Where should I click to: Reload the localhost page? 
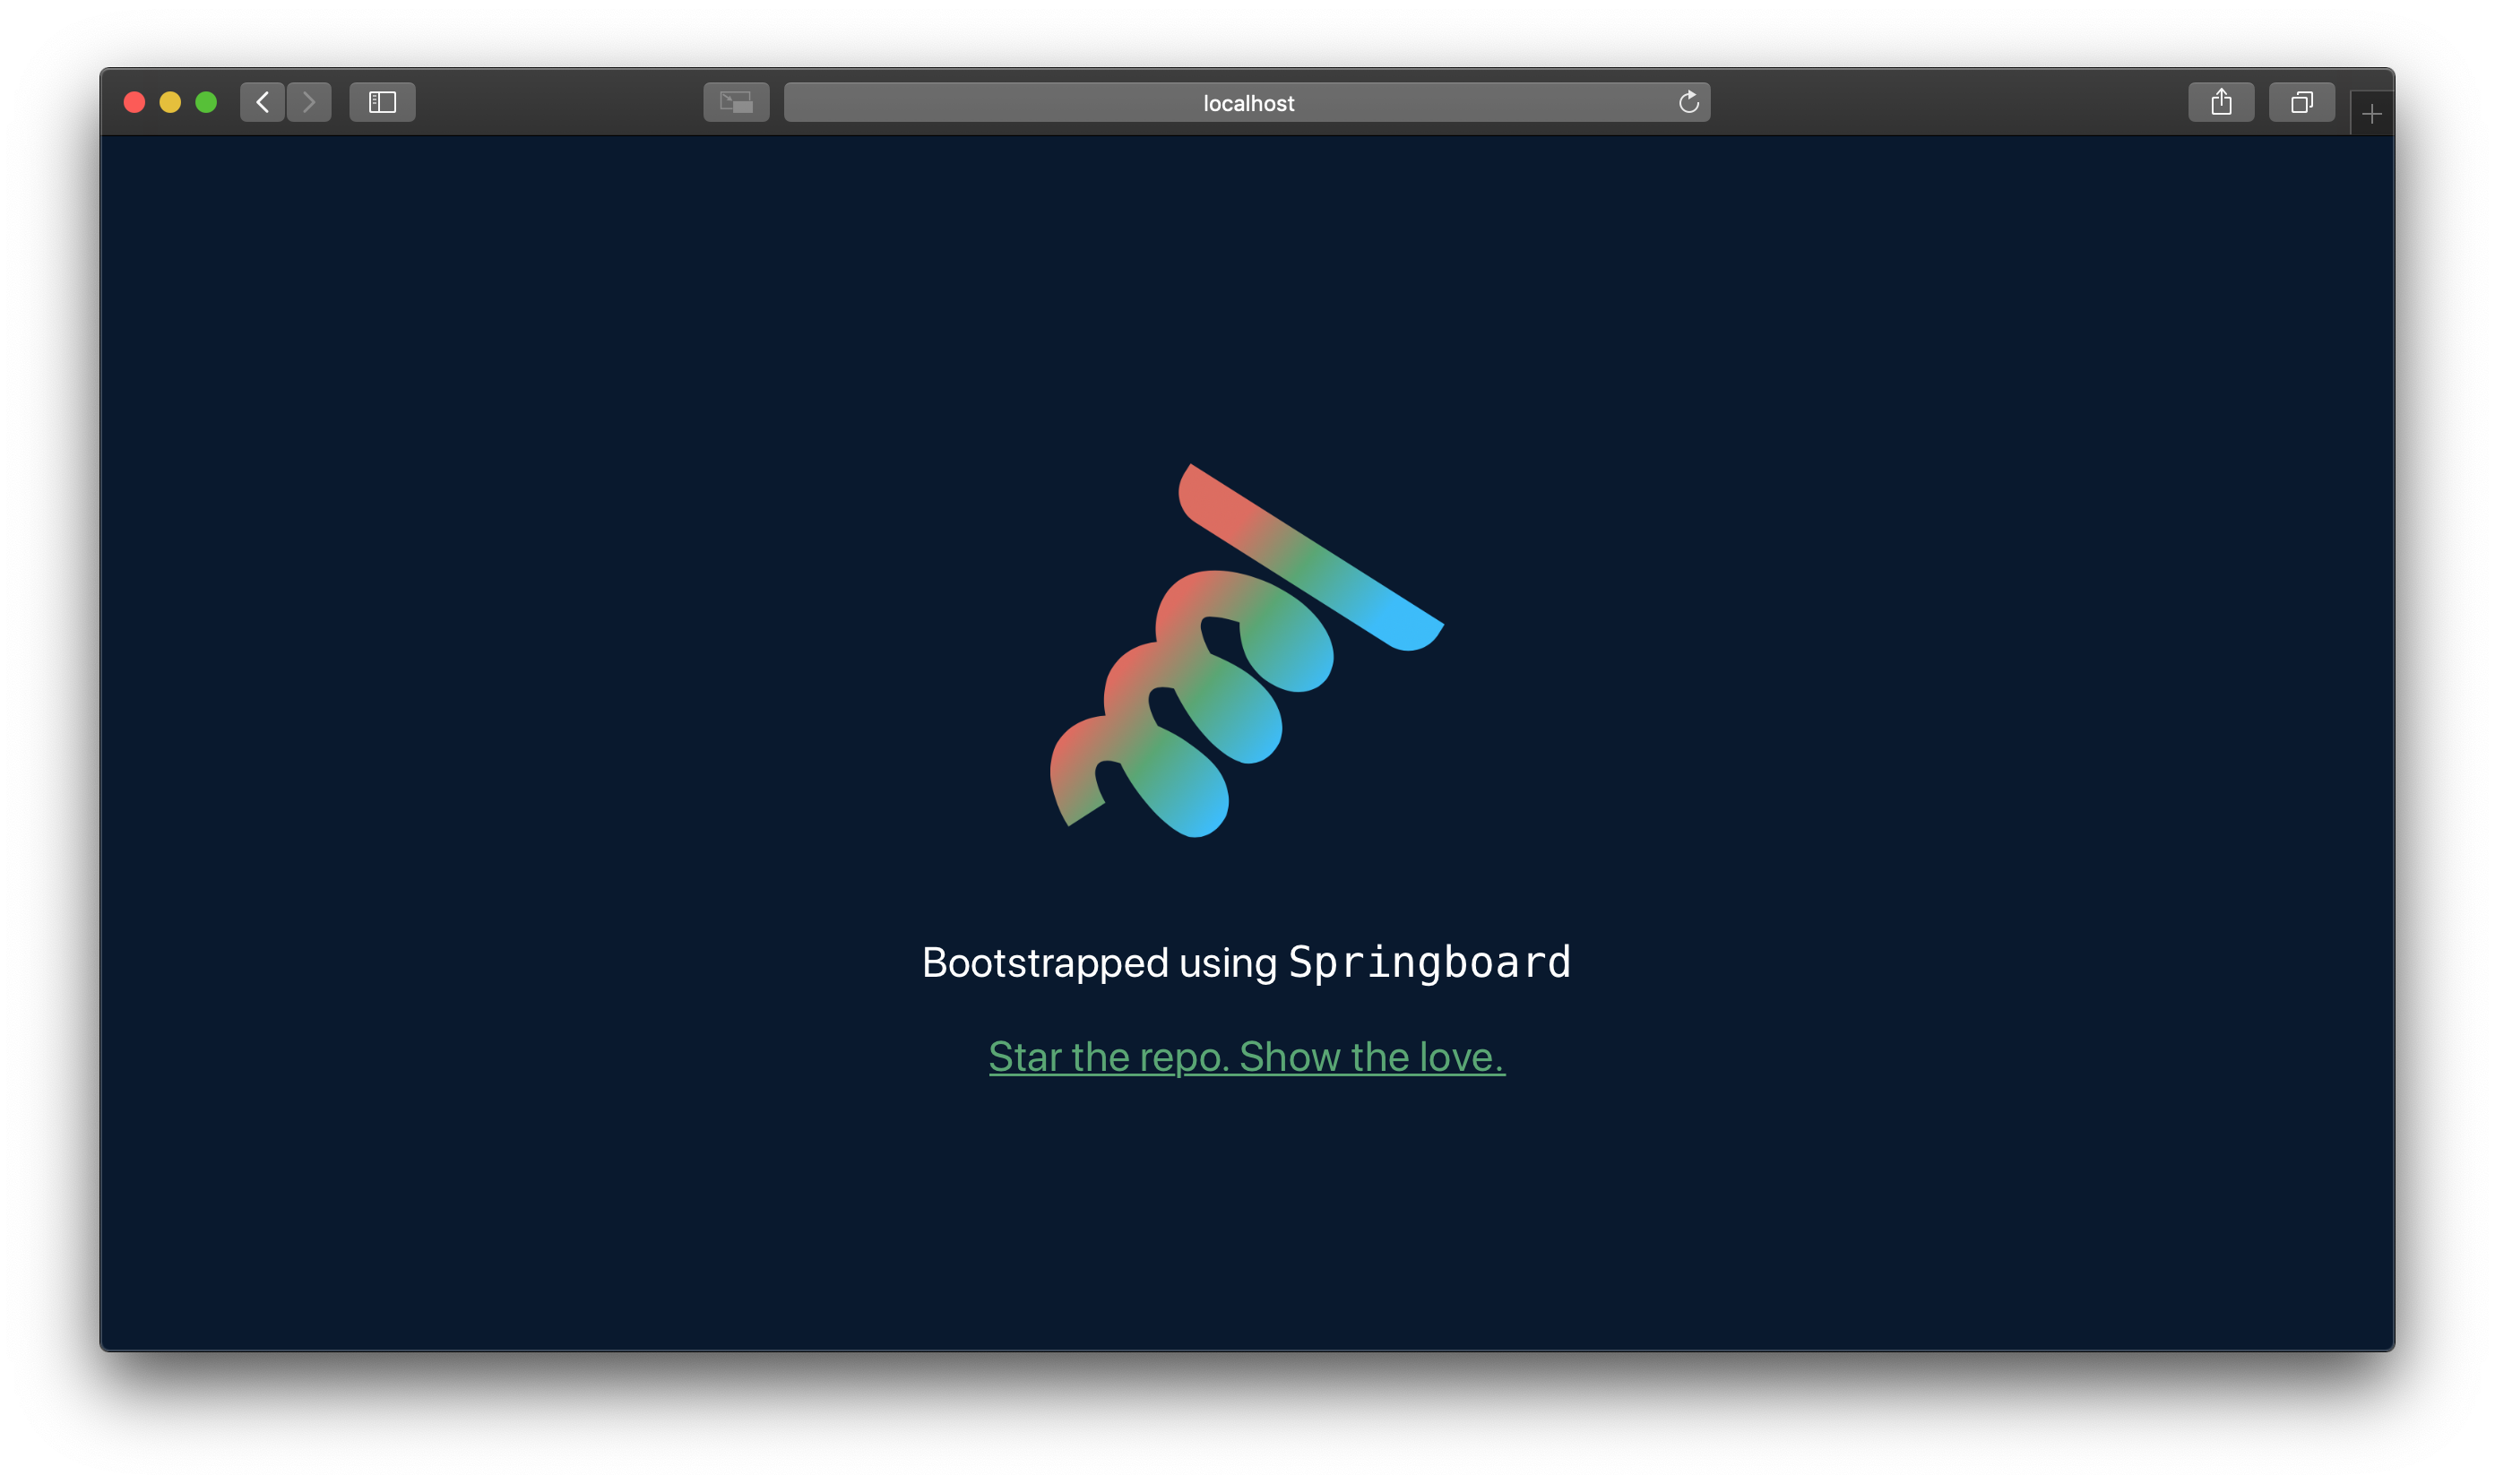[1688, 102]
